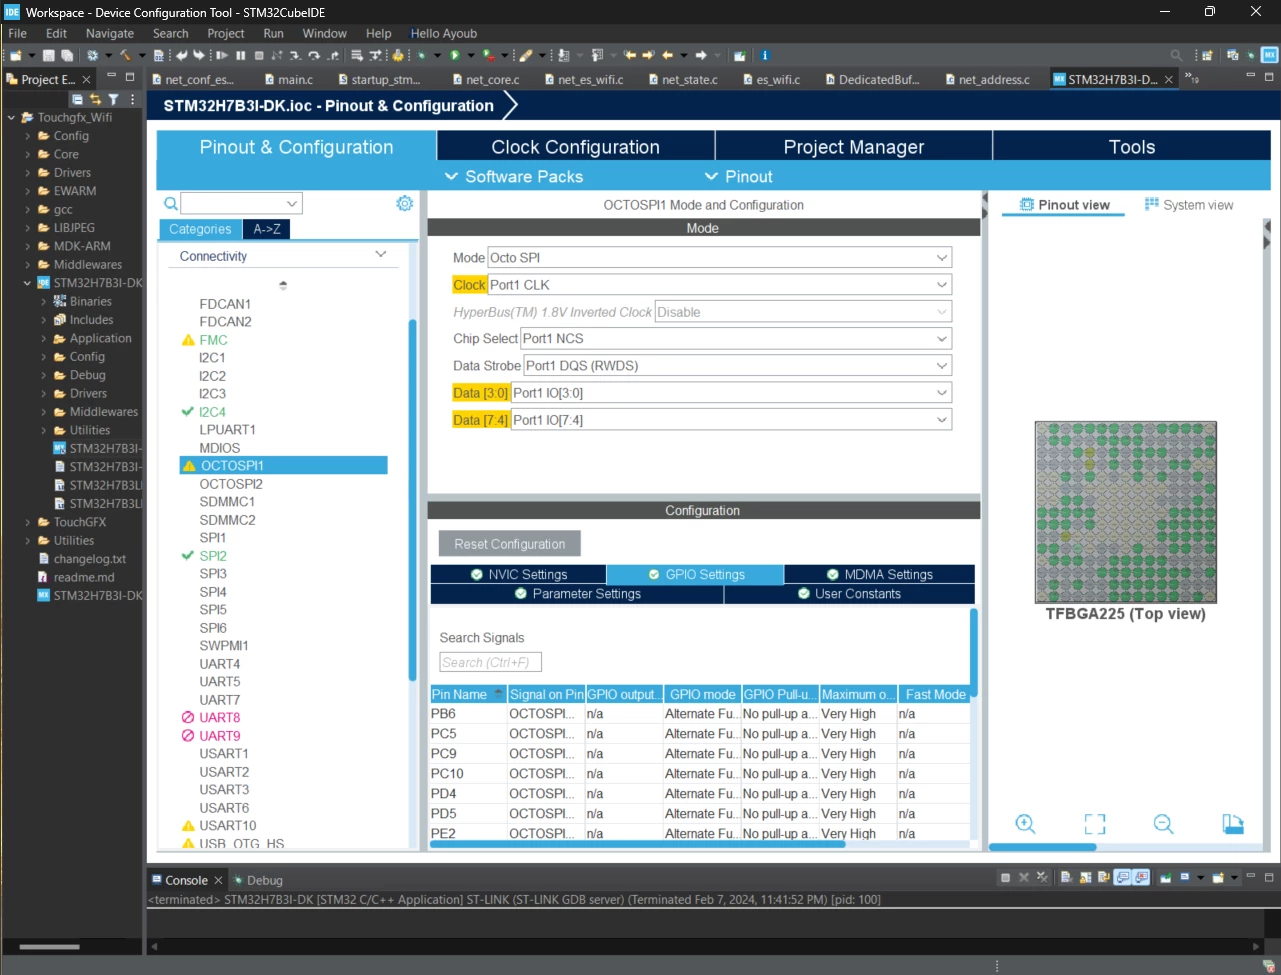
Task: Click the Save icon in the toolbar
Action: click(x=48, y=55)
